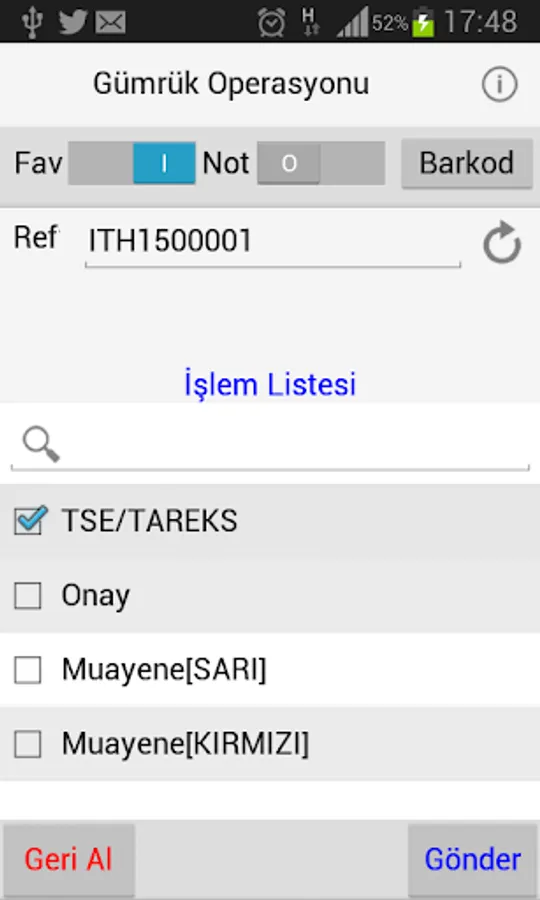Focus the İşlem Listesi search box
Image resolution: width=540 pixels, height=900 pixels.
(x=270, y=445)
